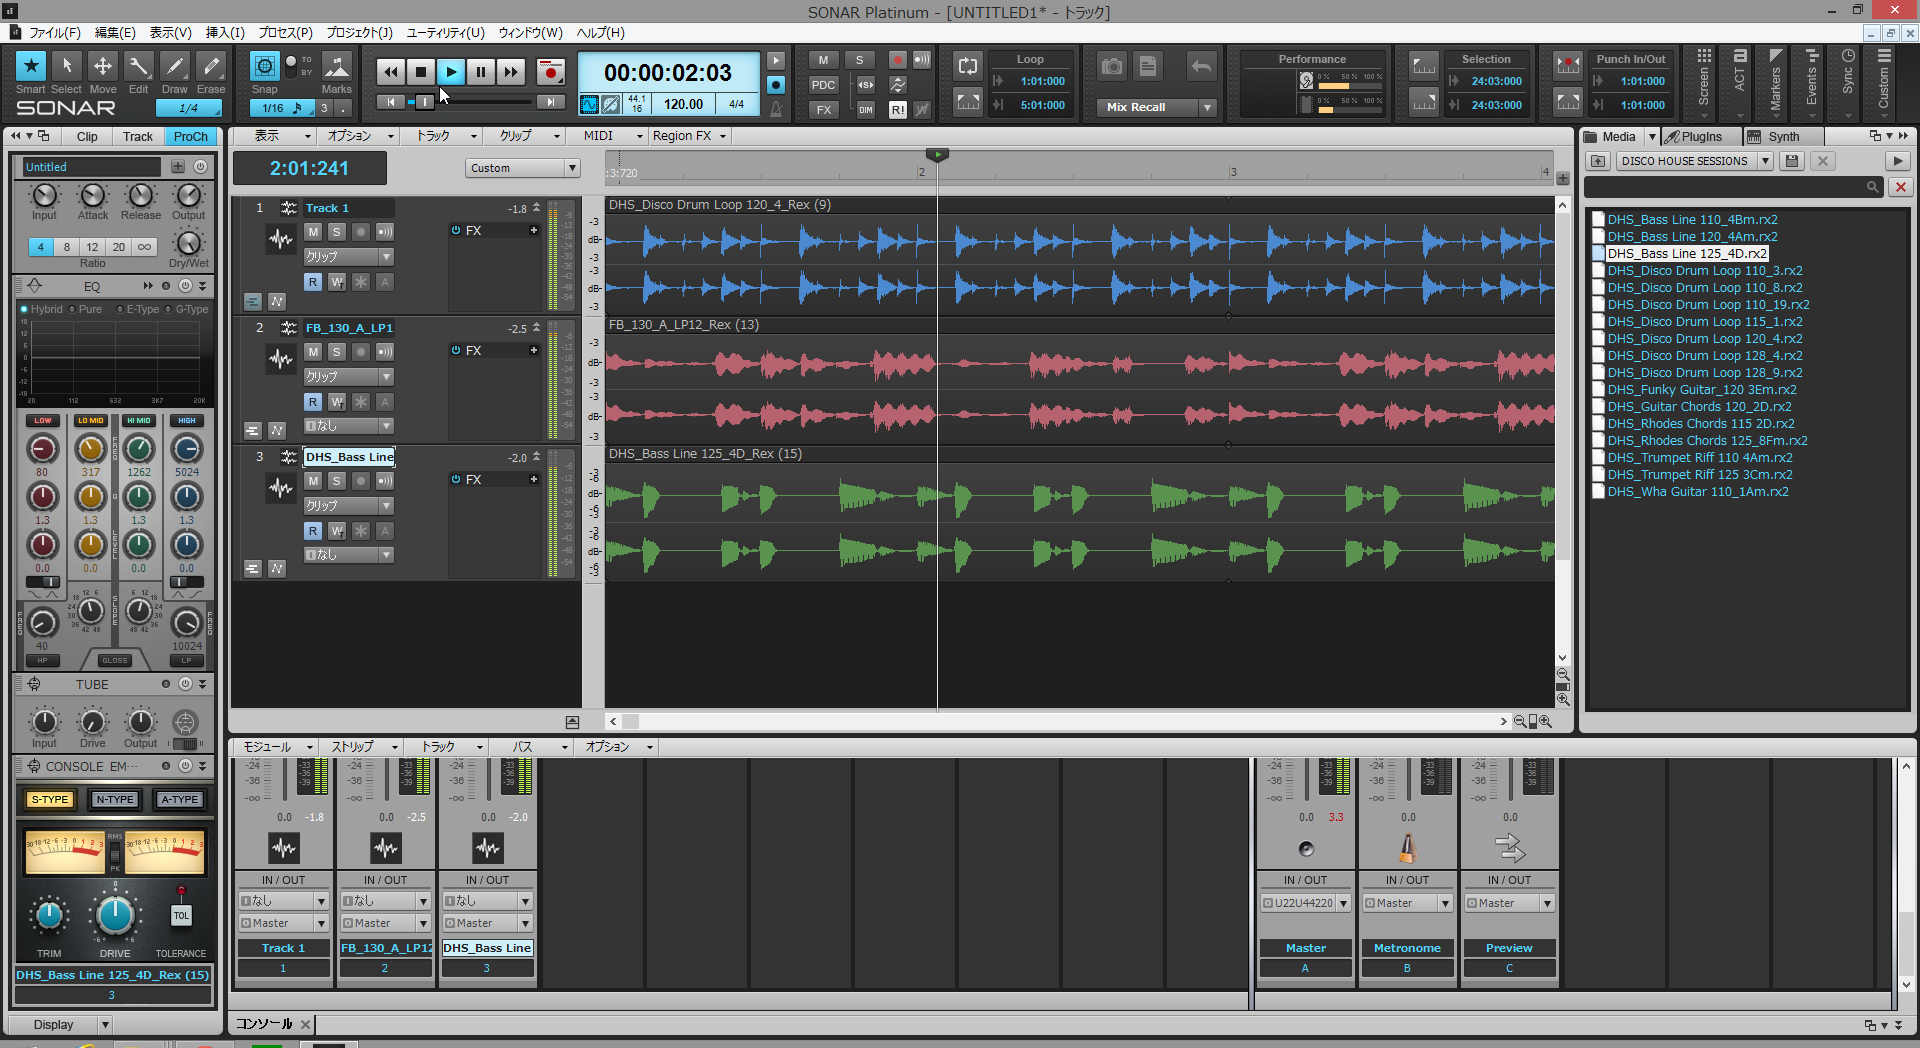Click the browser search field
Screen dimensions: 1920x1048
[1732, 187]
